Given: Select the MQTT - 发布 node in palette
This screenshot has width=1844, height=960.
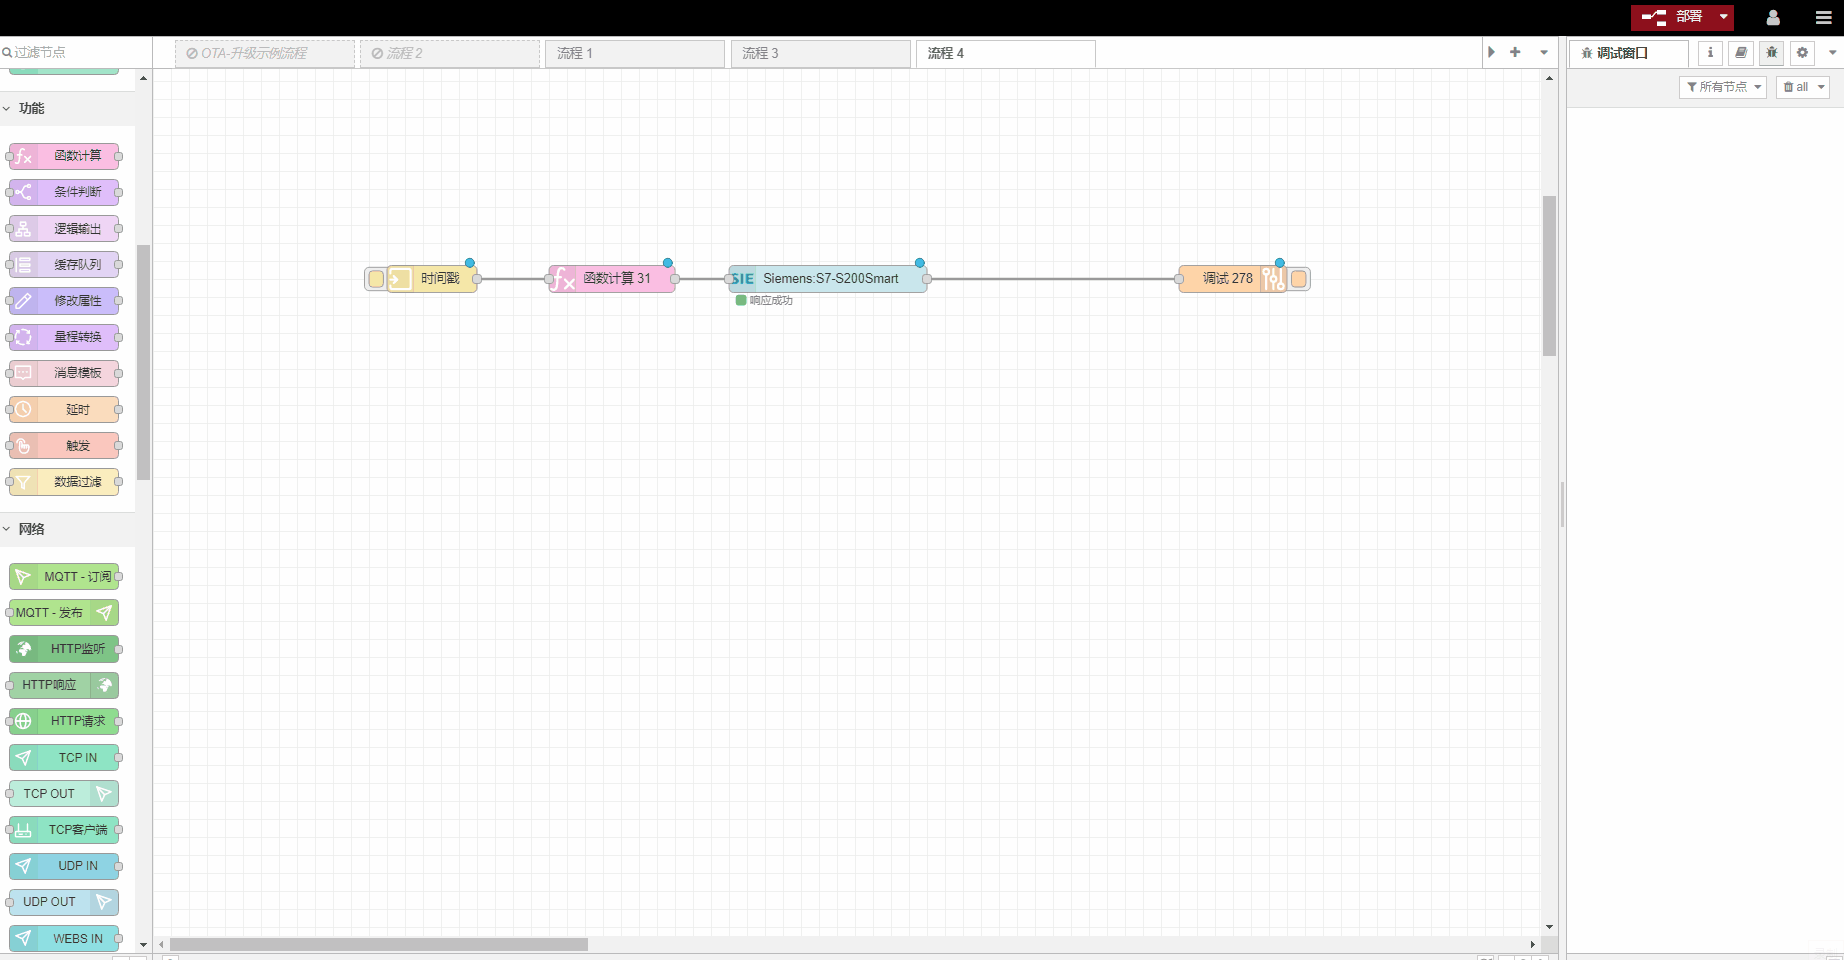Looking at the screenshot, I should click(64, 613).
